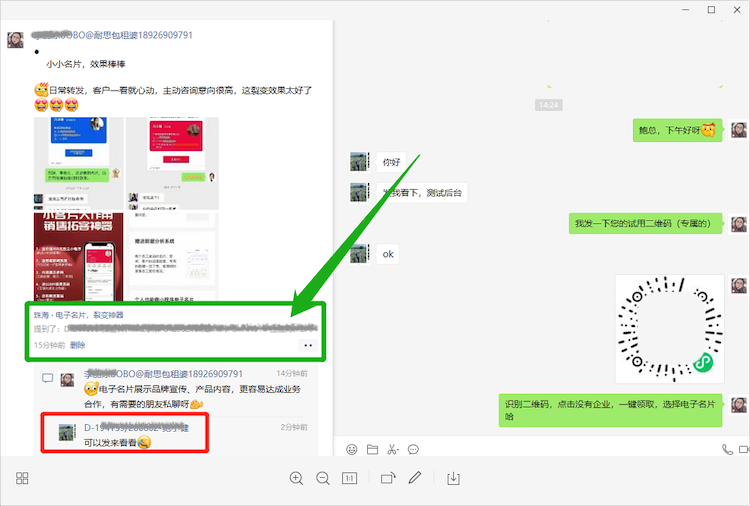Click the 2分钟前 comment timestamp

point(294,427)
